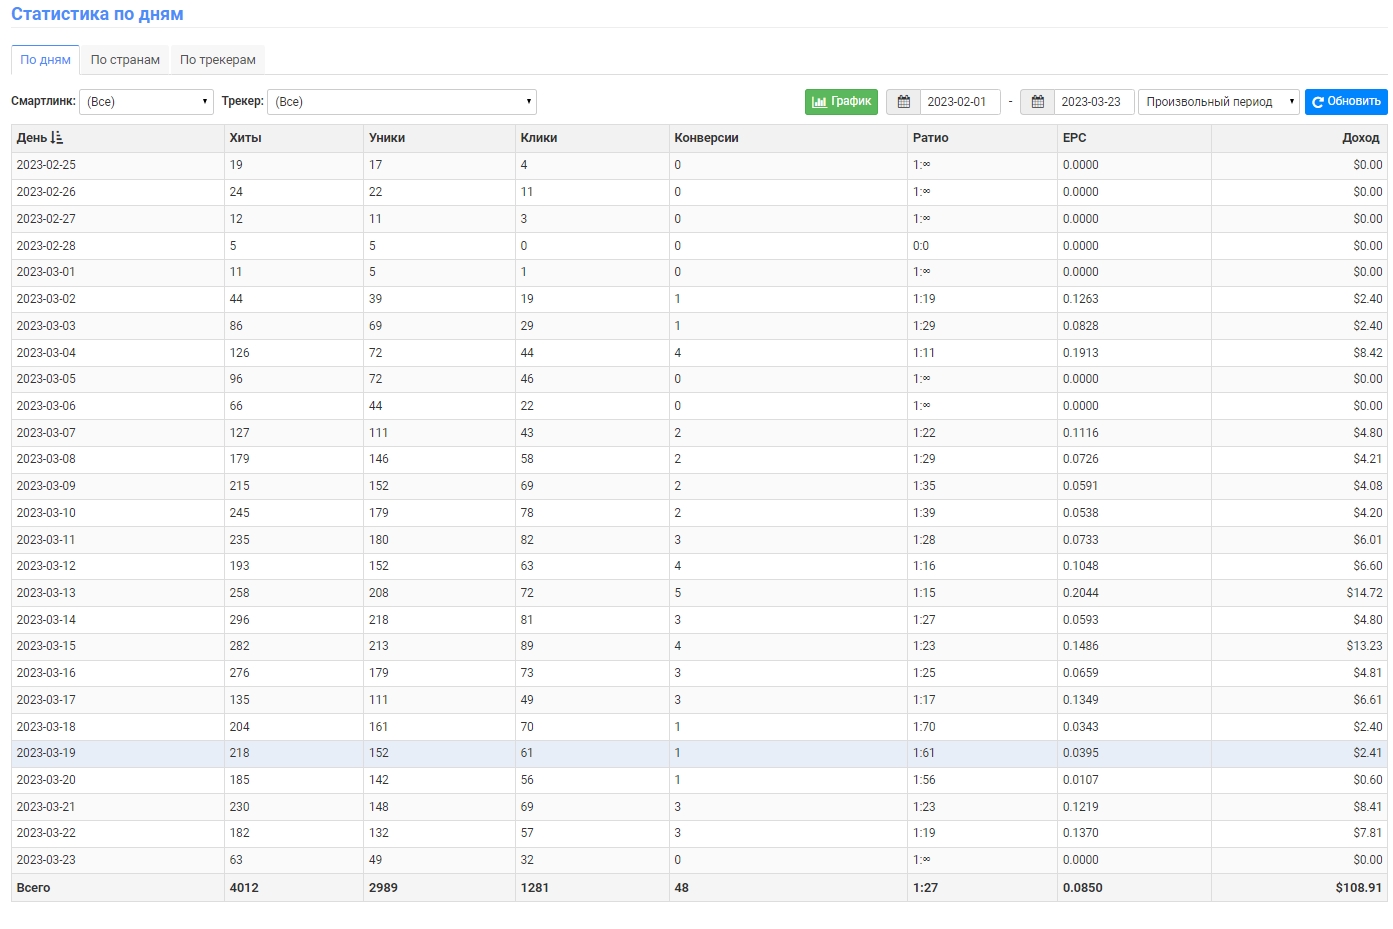The width and height of the screenshot is (1393, 929).
Task: Click the Хиты column header
Action: pos(245,138)
